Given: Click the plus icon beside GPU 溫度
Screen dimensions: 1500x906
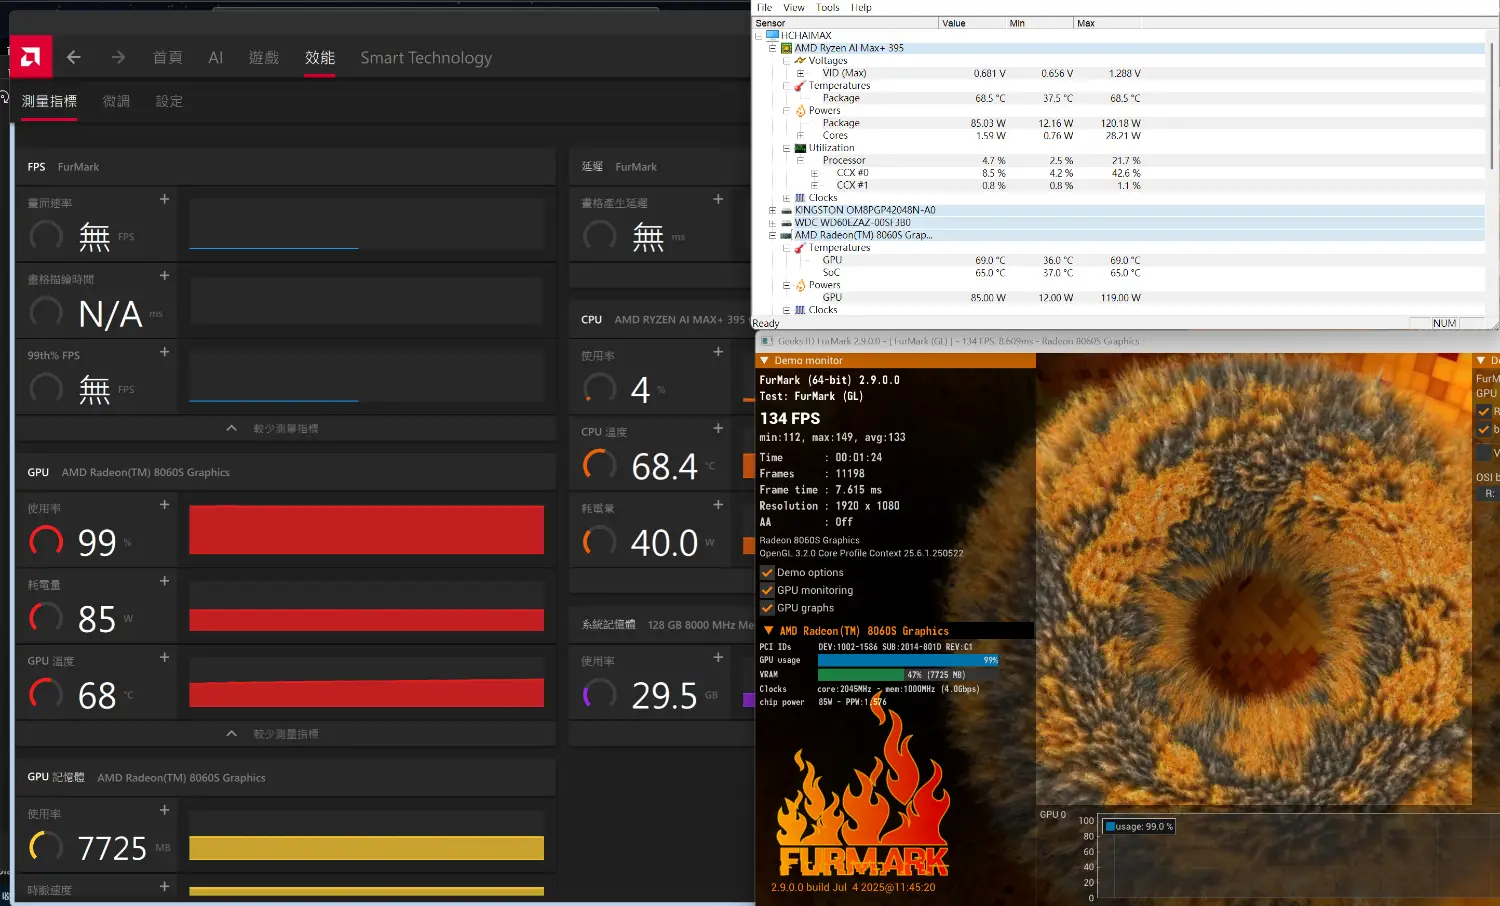Looking at the screenshot, I should 164,657.
